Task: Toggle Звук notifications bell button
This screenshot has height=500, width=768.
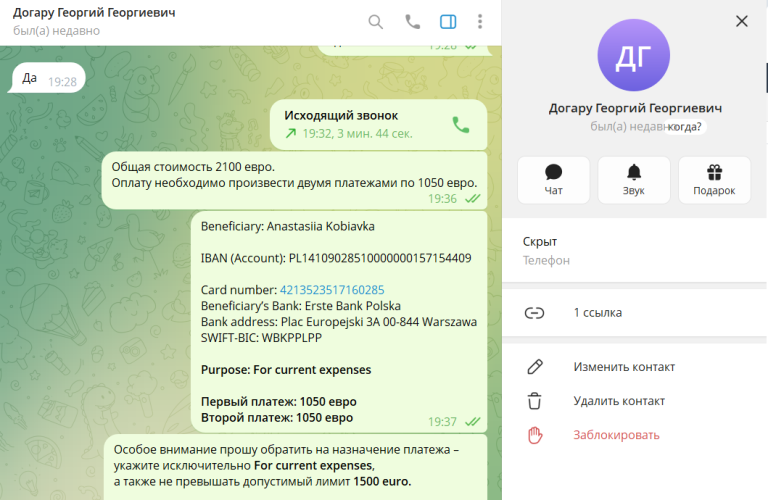Action: click(x=634, y=180)
